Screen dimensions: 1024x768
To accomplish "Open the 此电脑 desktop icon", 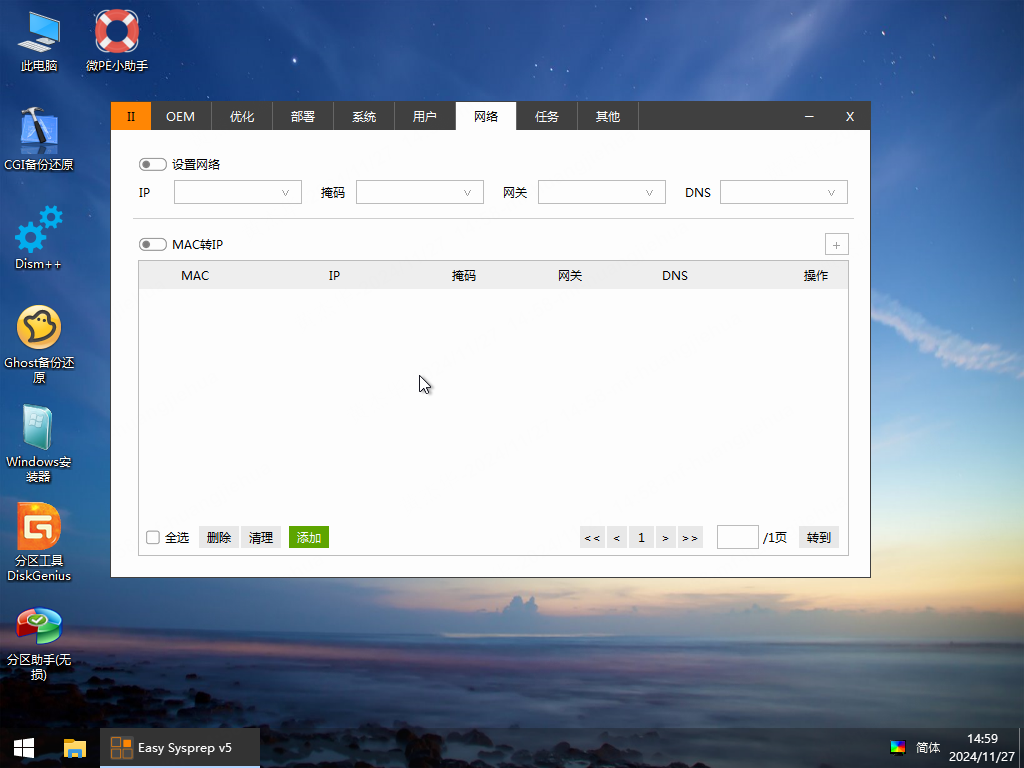I will (x=39, y=40).
